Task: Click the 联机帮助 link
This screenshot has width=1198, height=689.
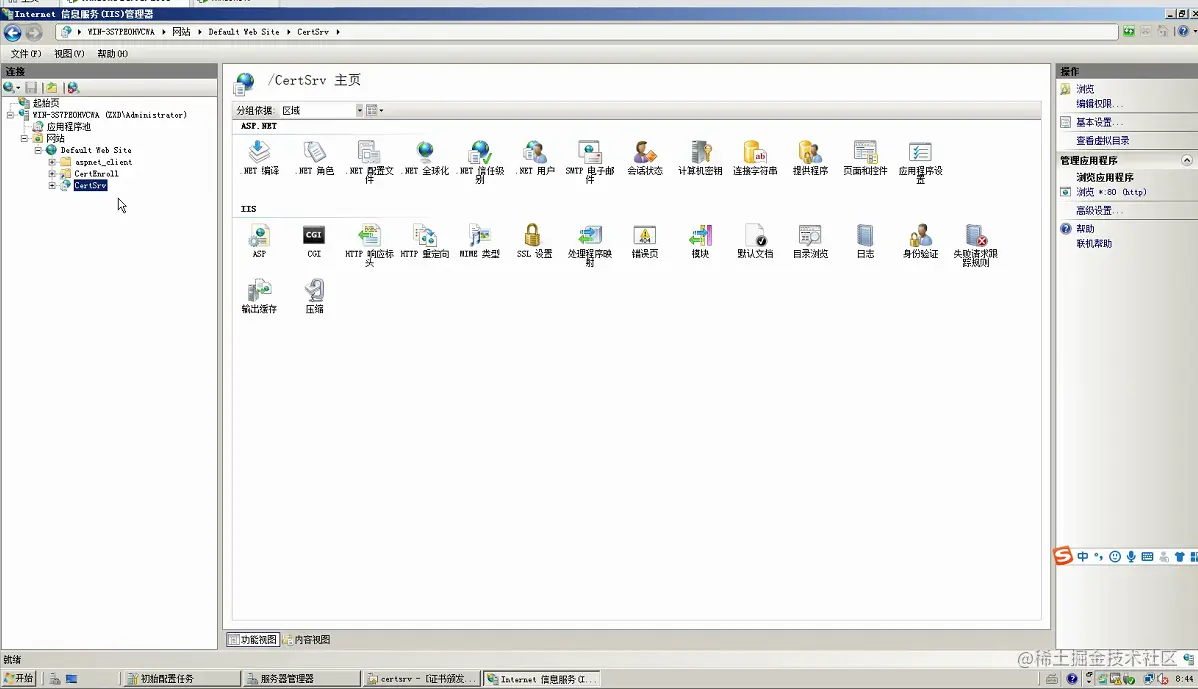Action: coord(1094,244)
